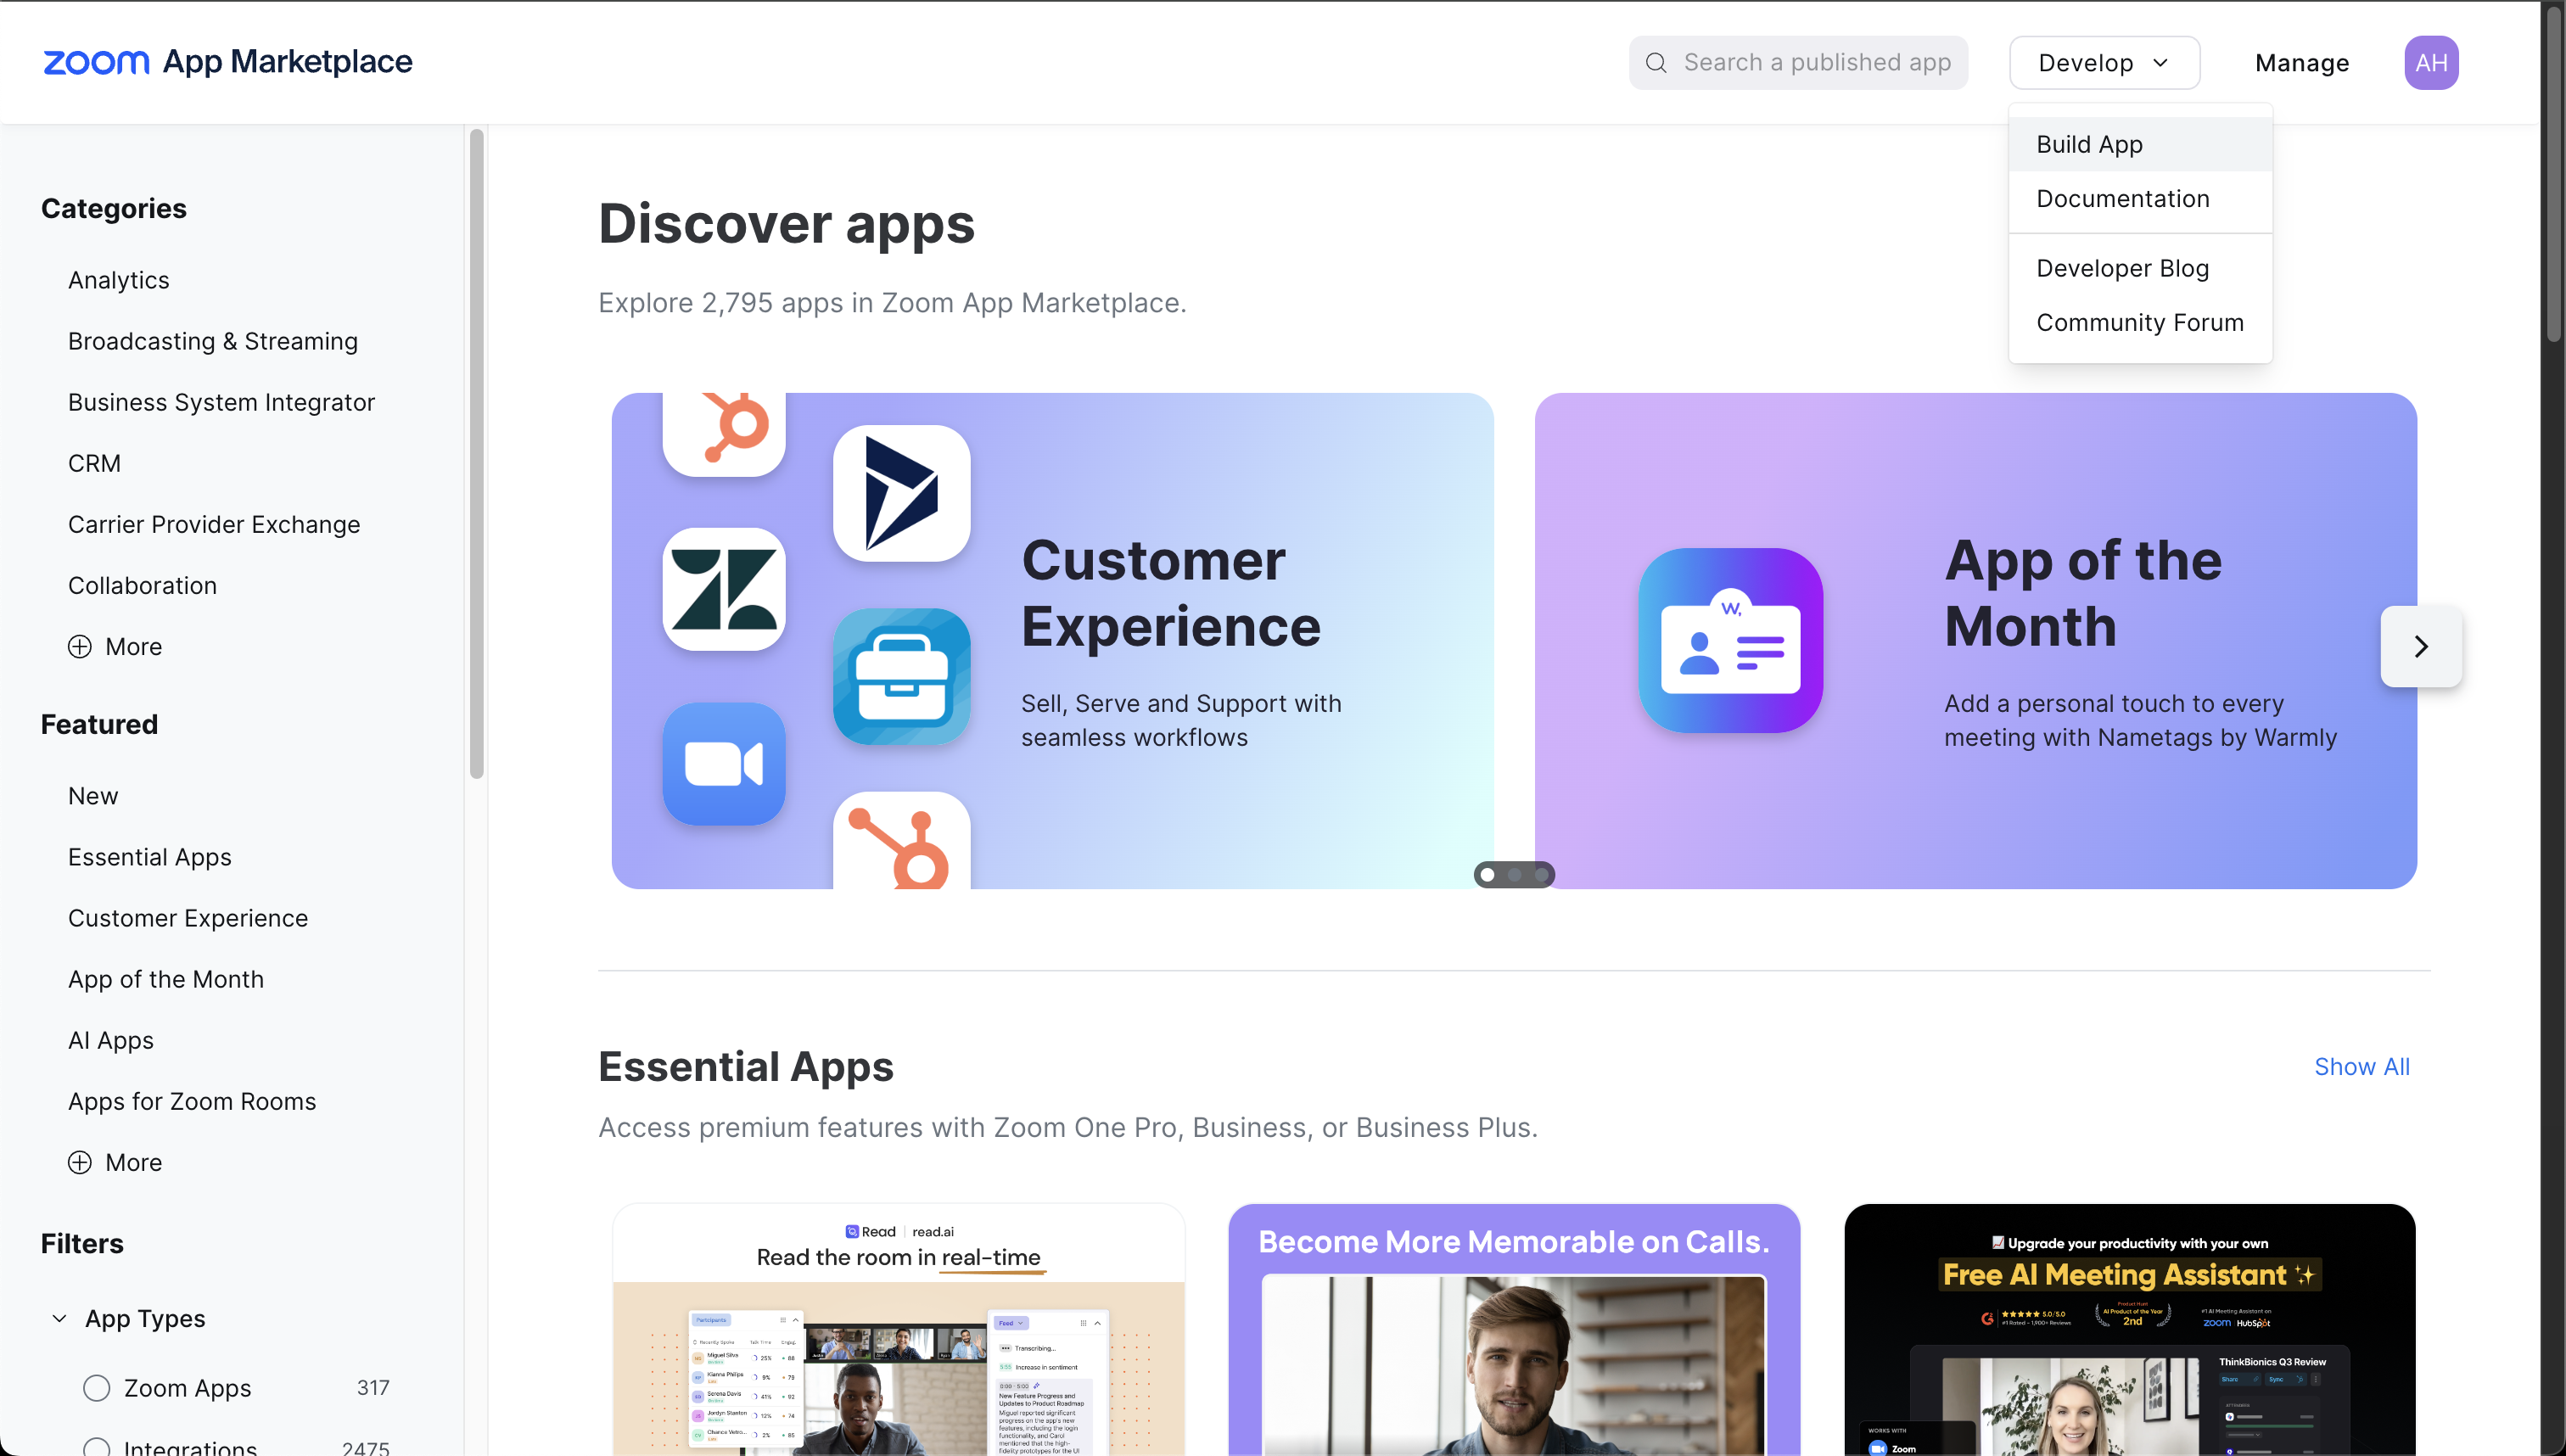Image resolution: width=2566 pixels, height=1456 pixels.
Task: Open the Develop dropdown menu
Action: [x=2104, y=63]
